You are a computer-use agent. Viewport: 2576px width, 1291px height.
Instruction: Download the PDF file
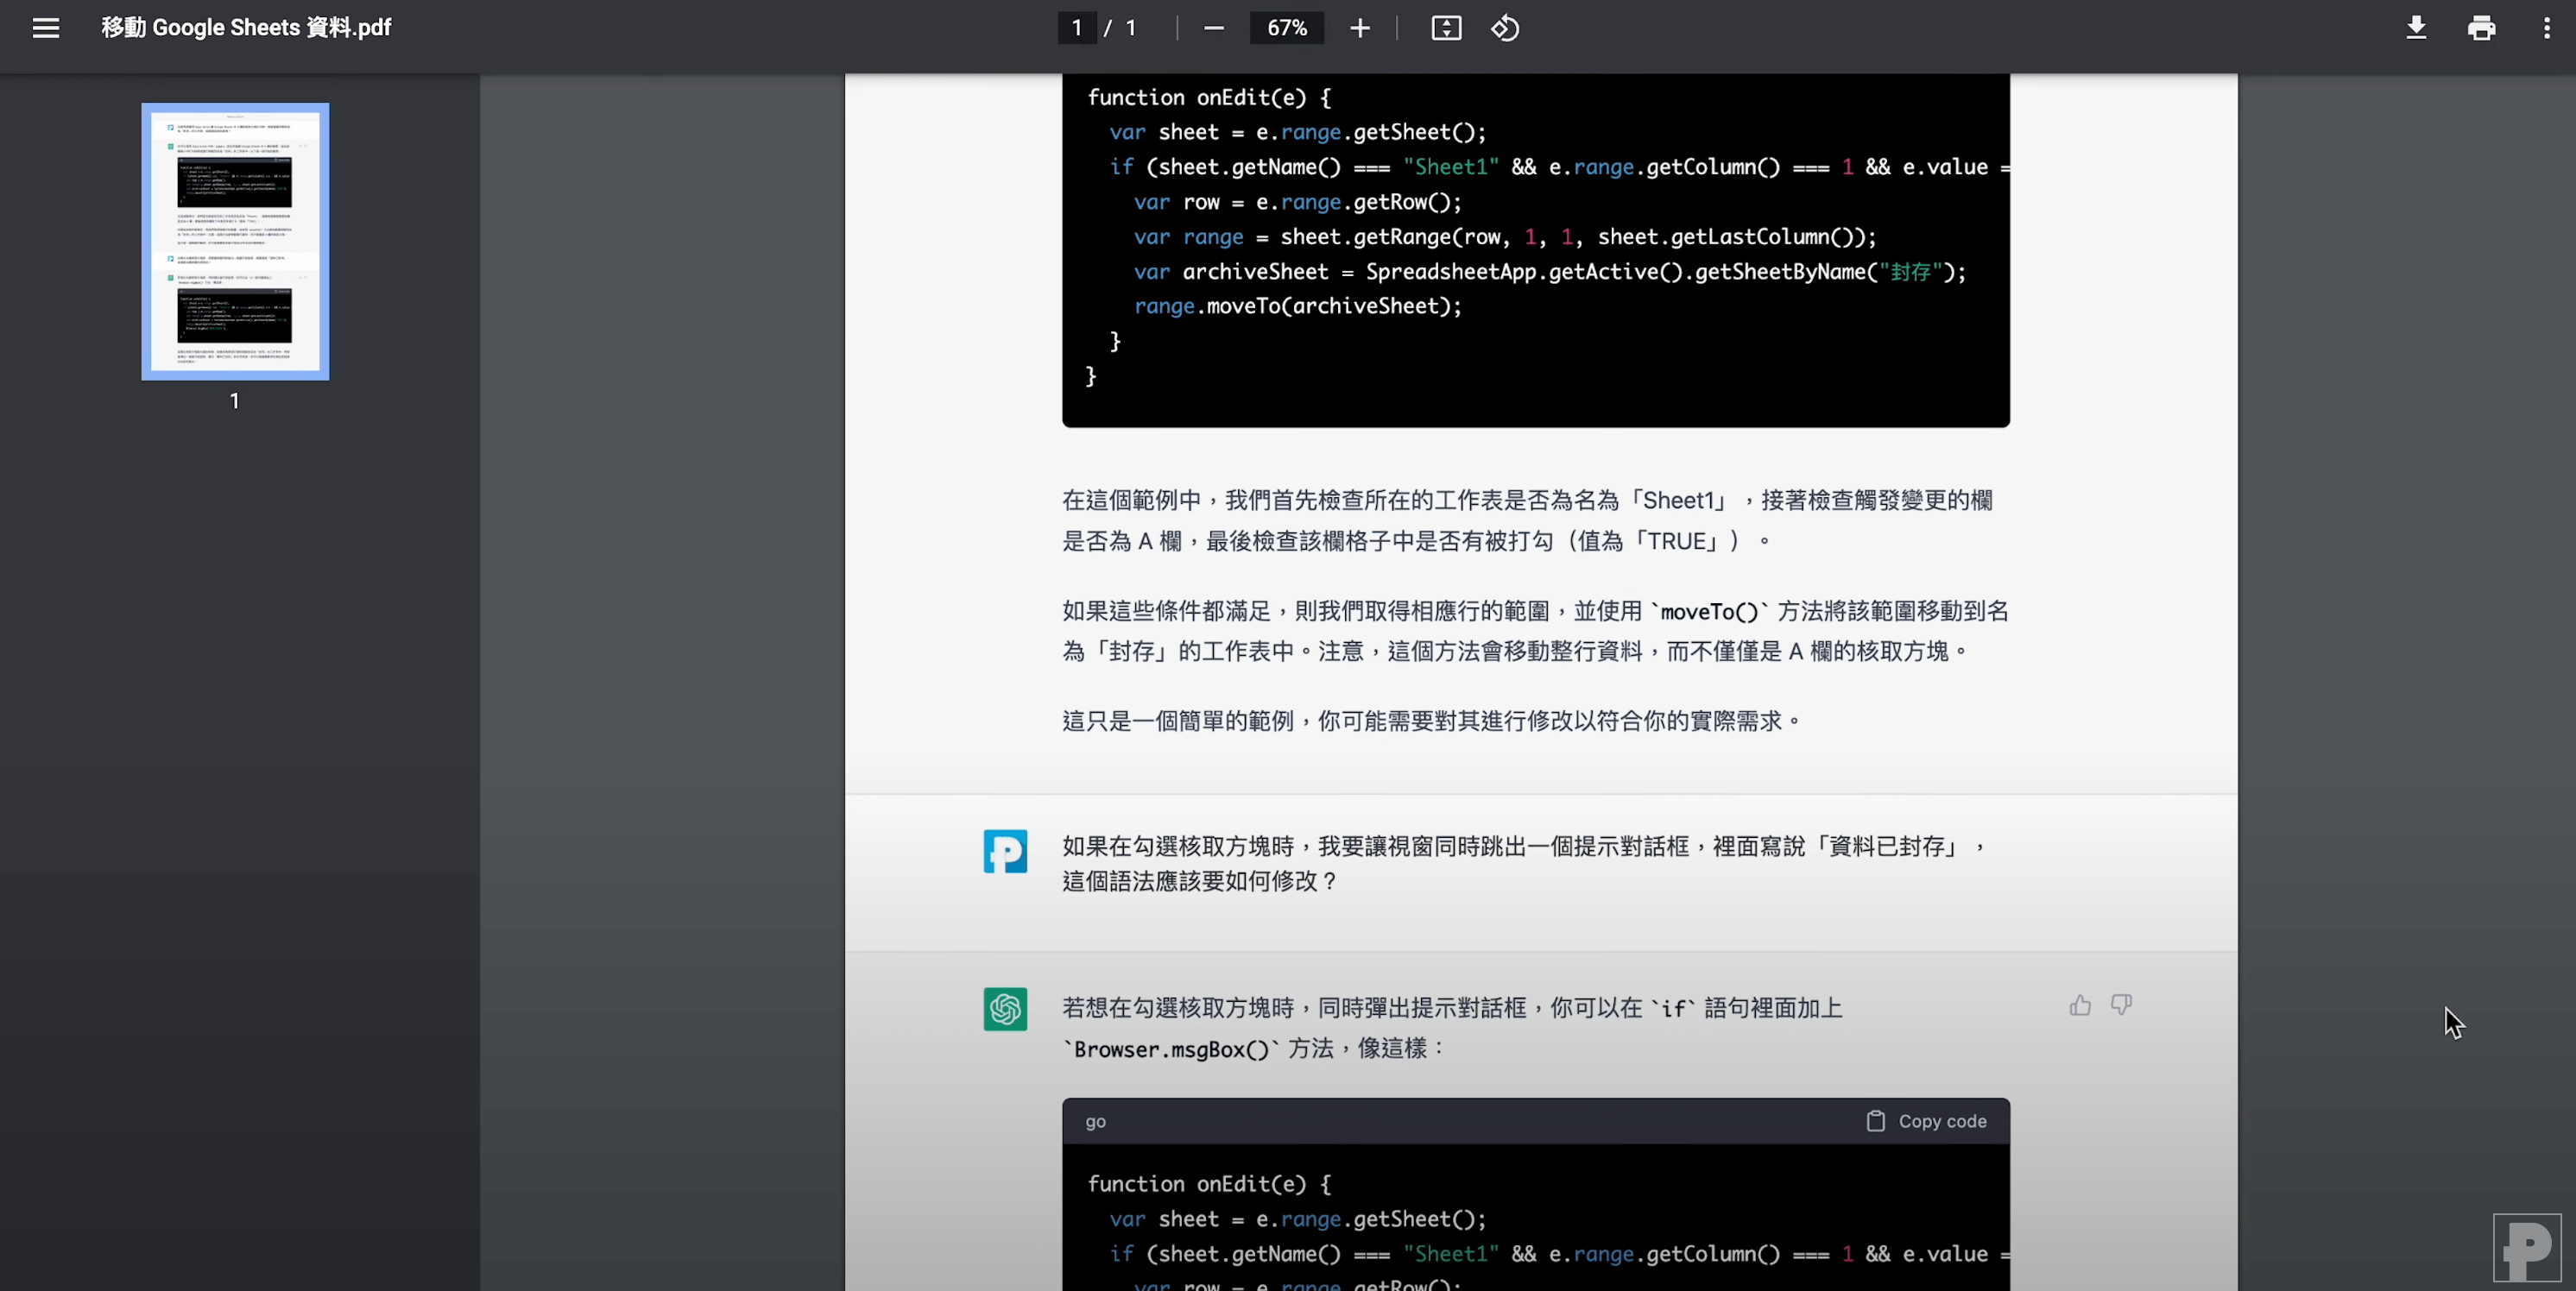pyautogui.click(x=2416, y=28)
